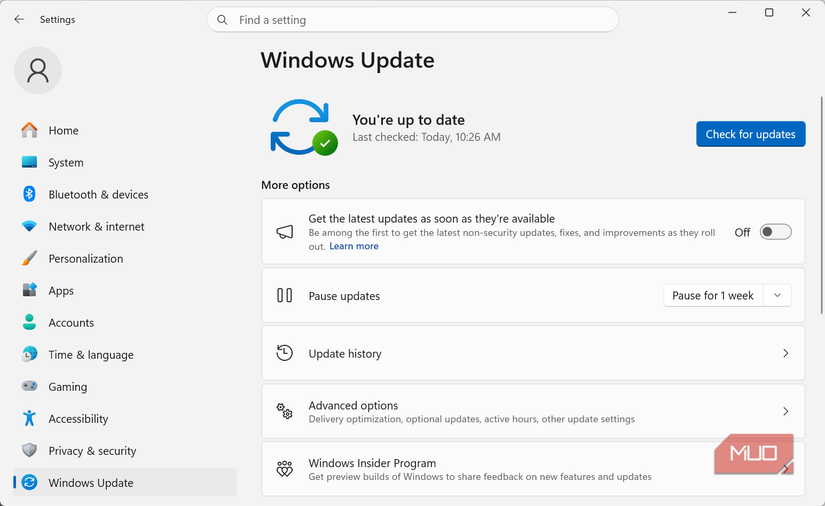The height and width of the screenshot is (506, 825).
Task: Click the Gaming controller icon
Action: click(x=29, y=386)
